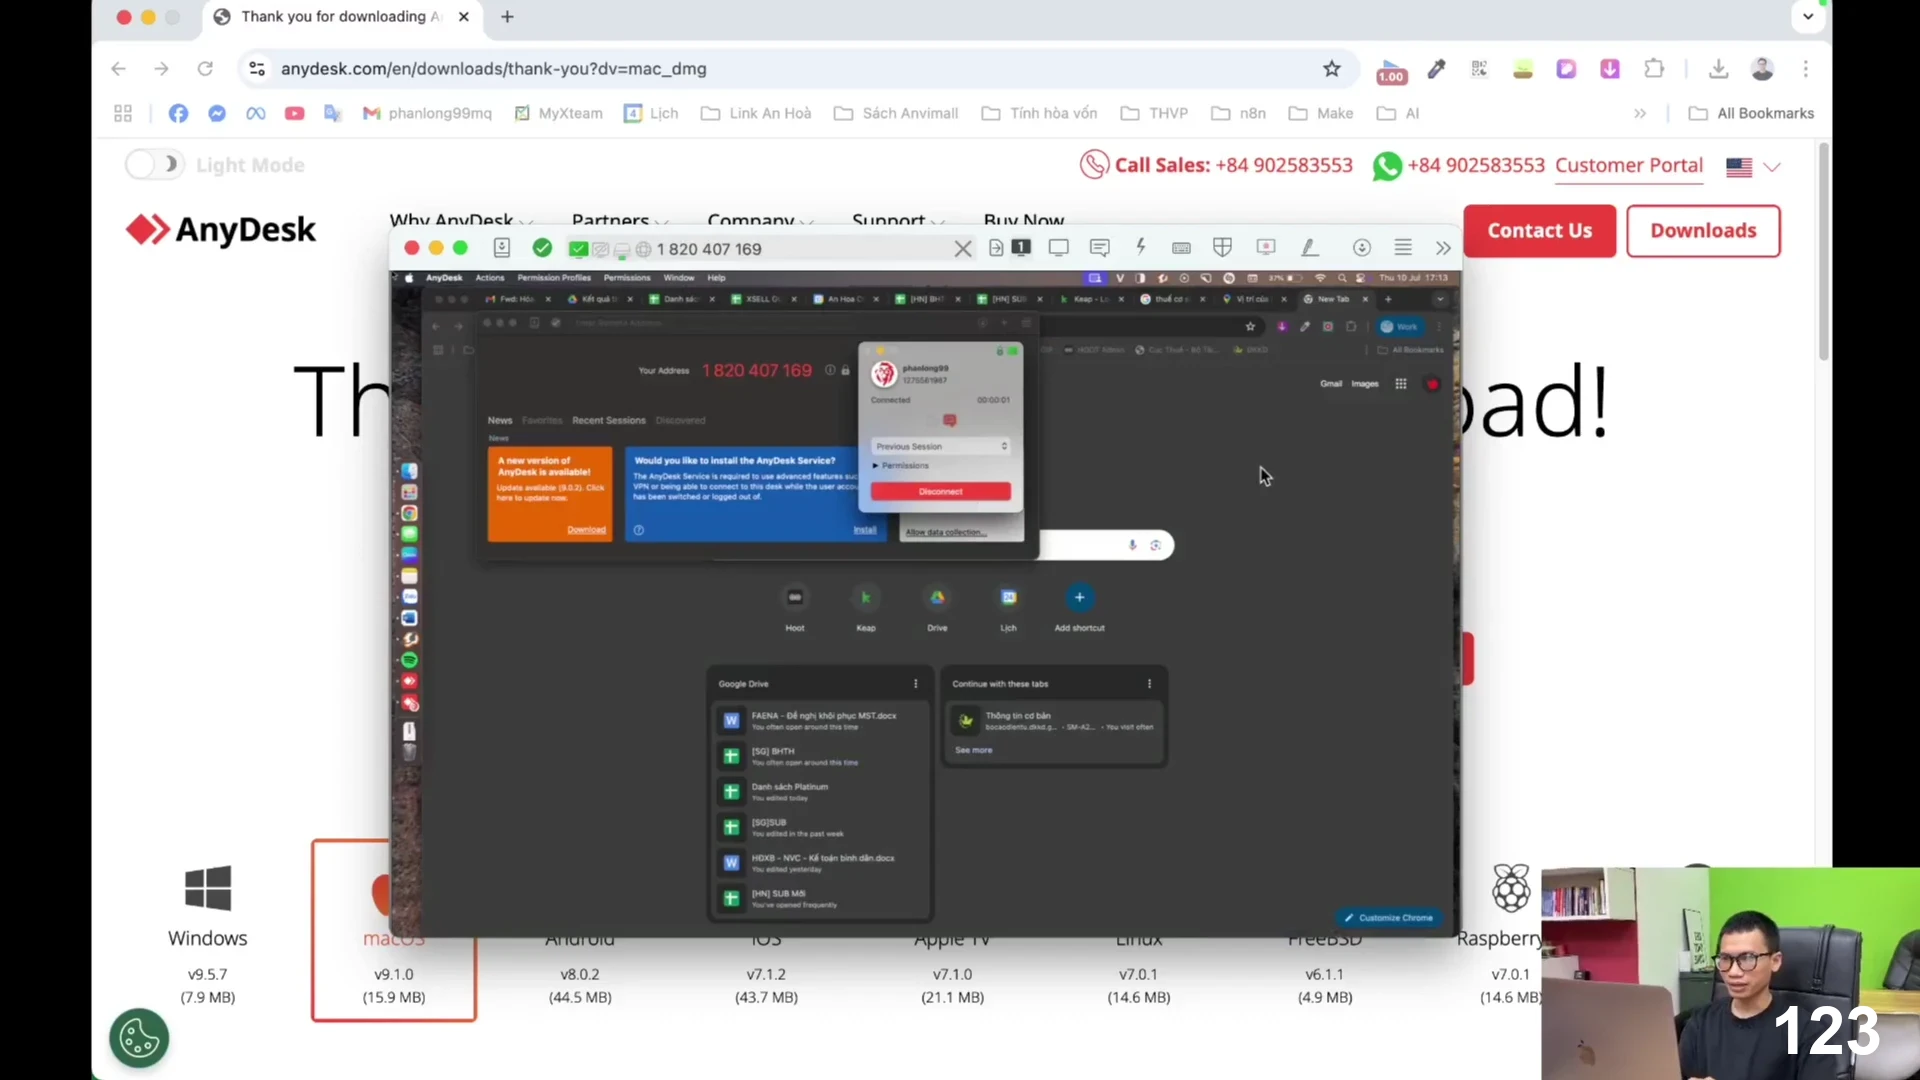
Task: Open the Previous Session dropdown in remote popup
Action: 940,446
